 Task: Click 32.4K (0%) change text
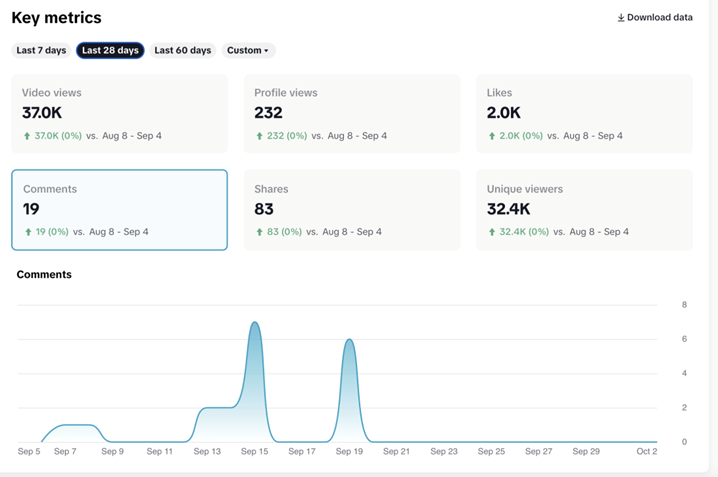(x=524, y=232)
